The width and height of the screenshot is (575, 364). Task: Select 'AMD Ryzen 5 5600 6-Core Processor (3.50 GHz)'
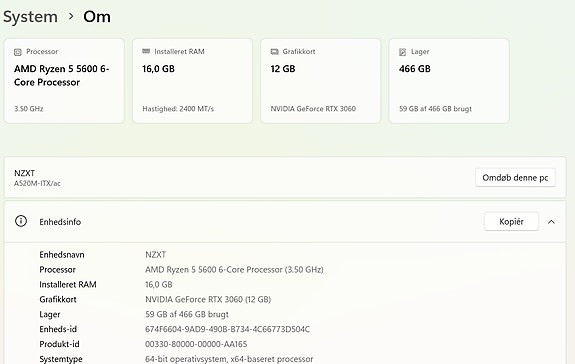234,270
